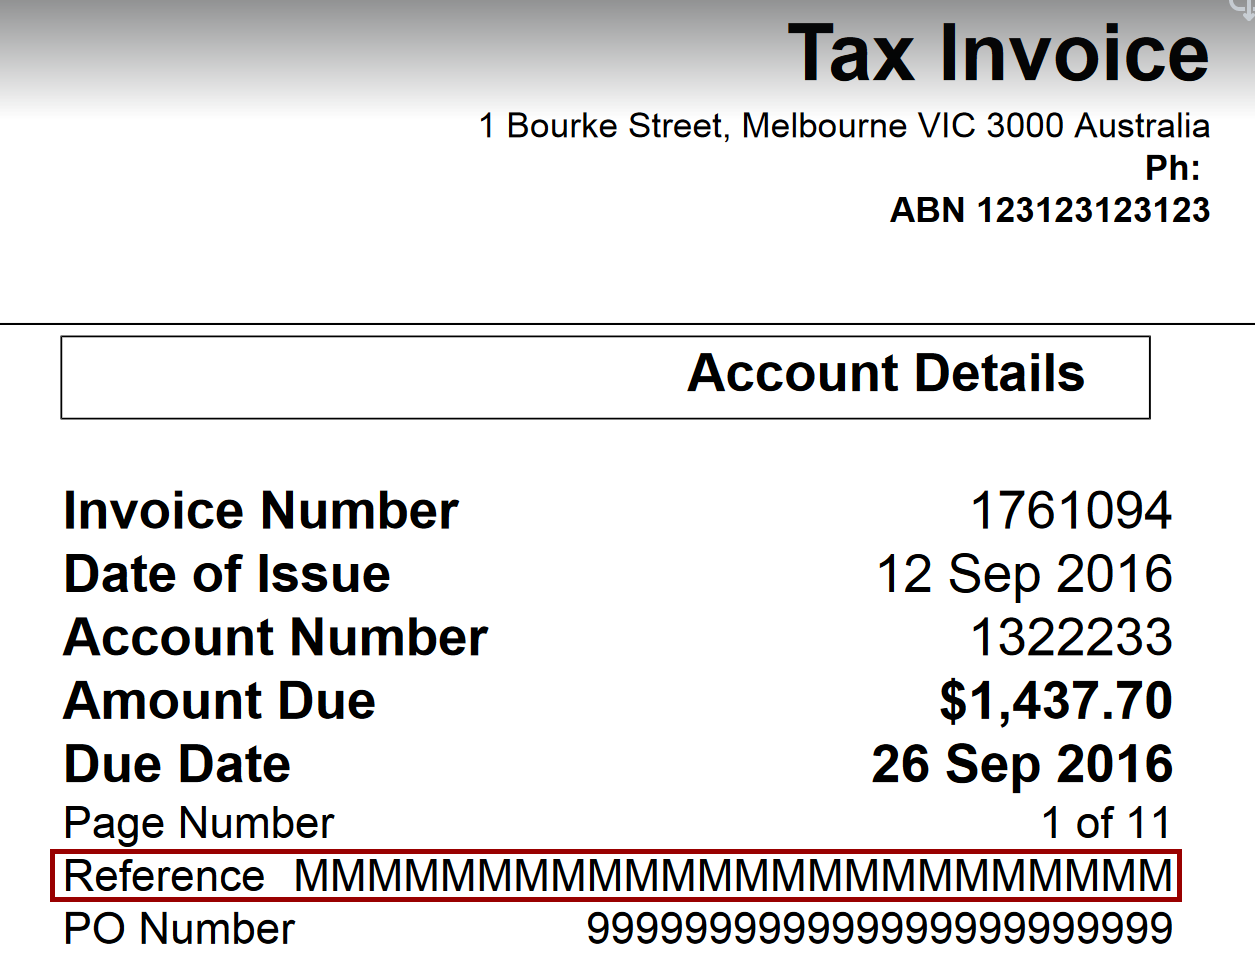Click the Invoice Number label
This screenshot has width=1255, height=969.
261,511
